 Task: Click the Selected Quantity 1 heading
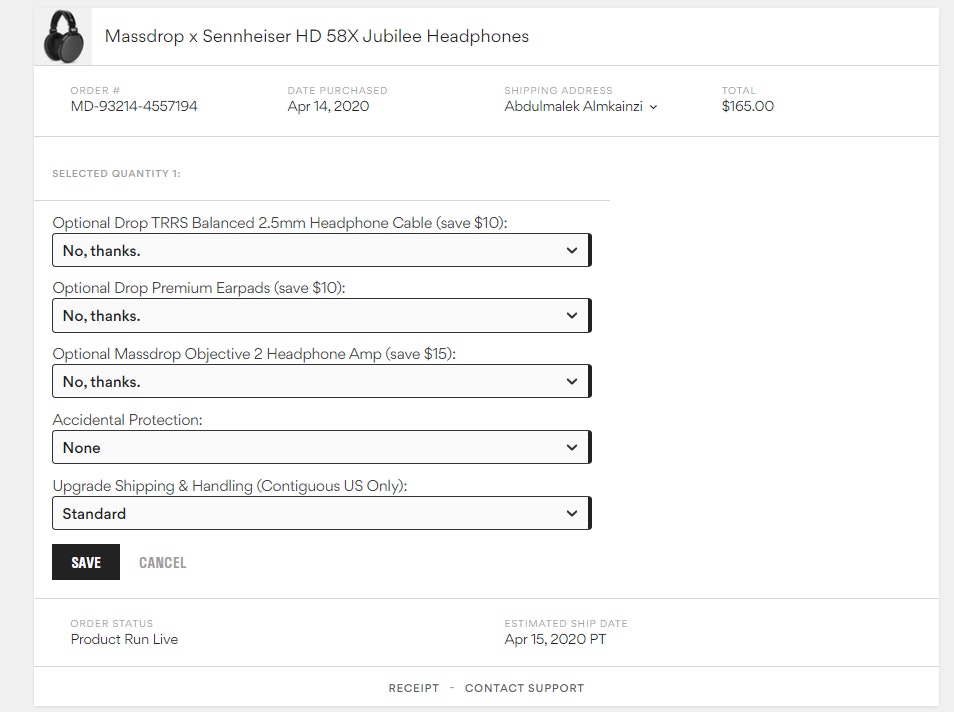(x=116, y=174)
